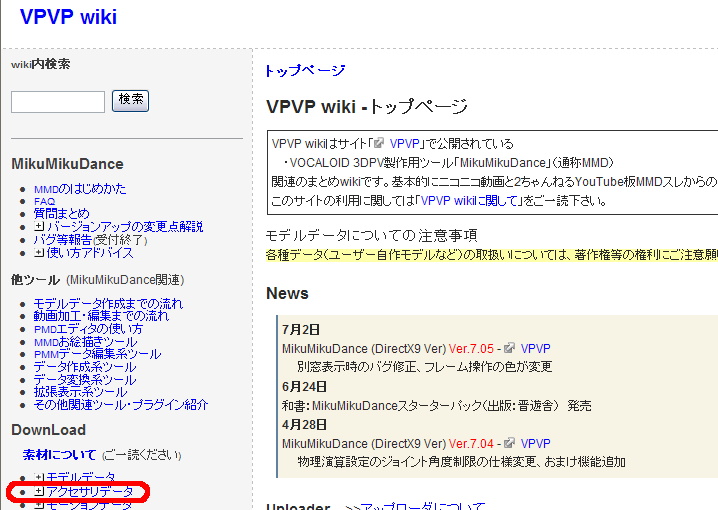This screenshot has width=718, height=510.
Task: Open MMDお絵描きツール link
Action: [x=85, y=342]
